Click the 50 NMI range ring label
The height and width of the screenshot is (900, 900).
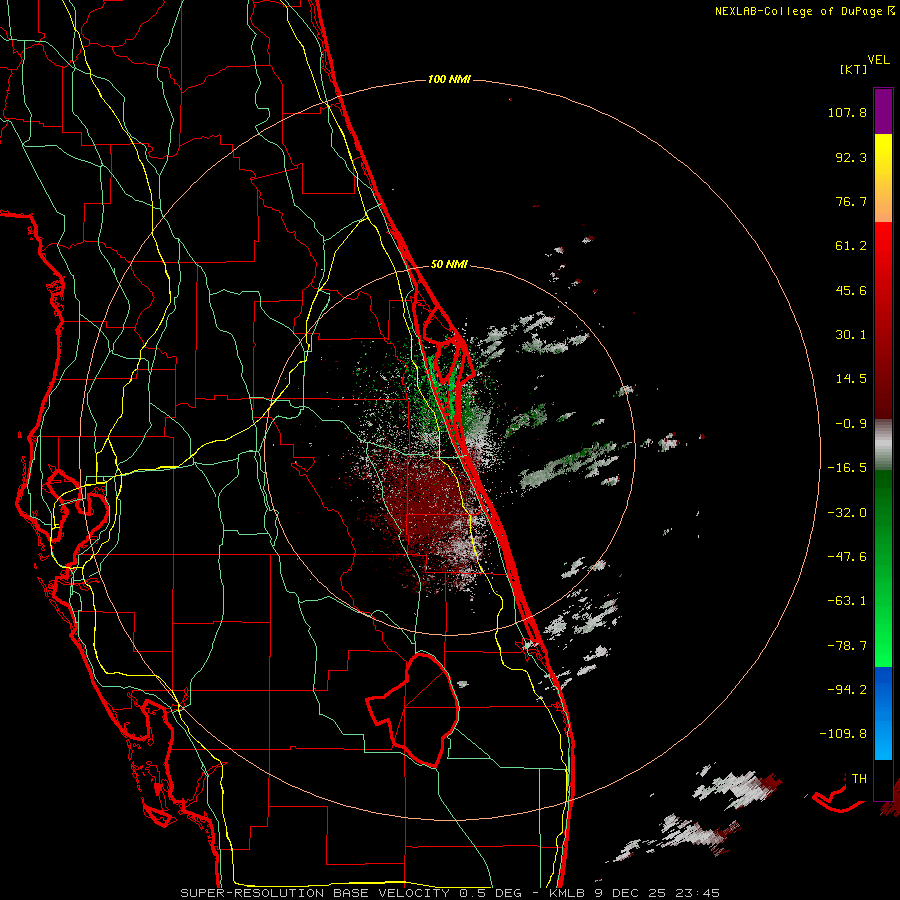point(449,264)
